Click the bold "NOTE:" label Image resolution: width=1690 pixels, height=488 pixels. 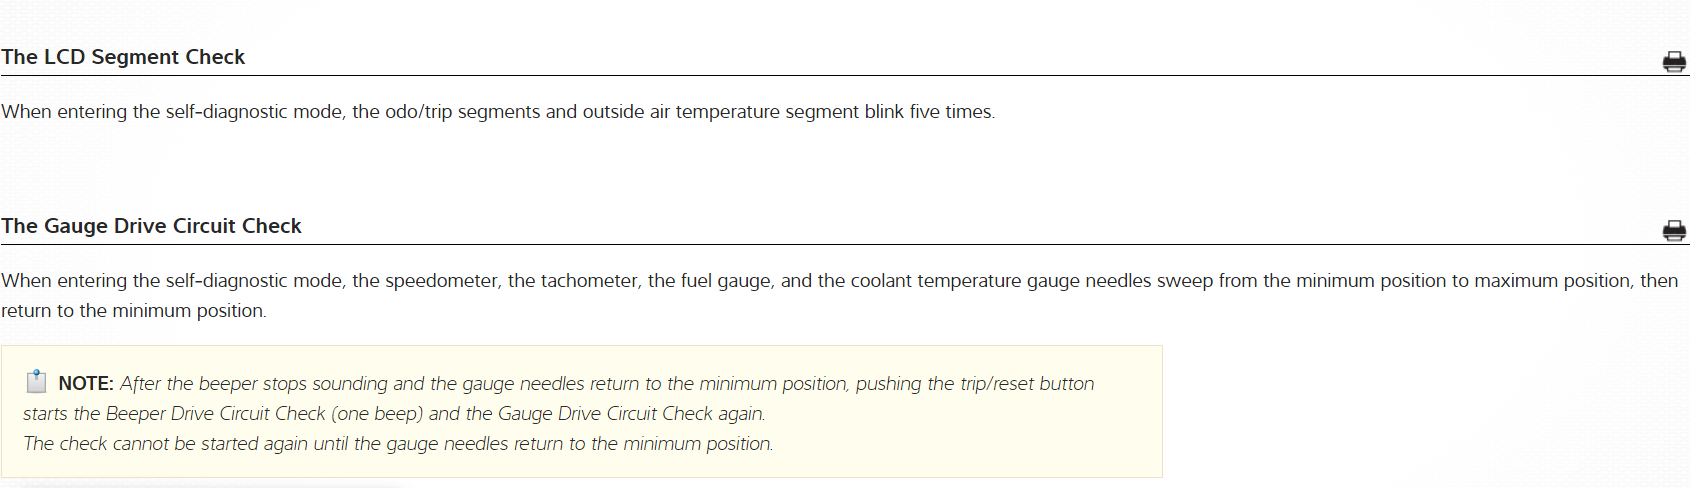click(86, 384)
